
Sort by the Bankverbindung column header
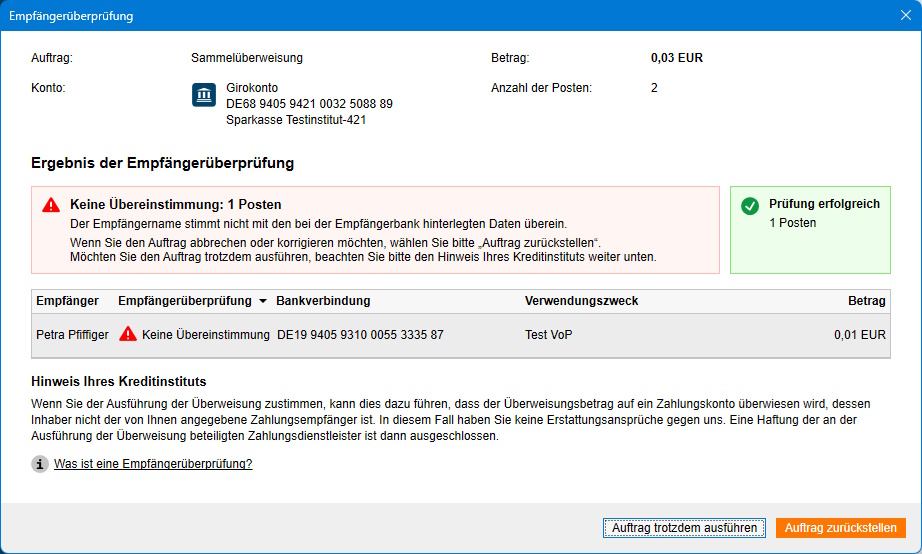click(323, 301)
